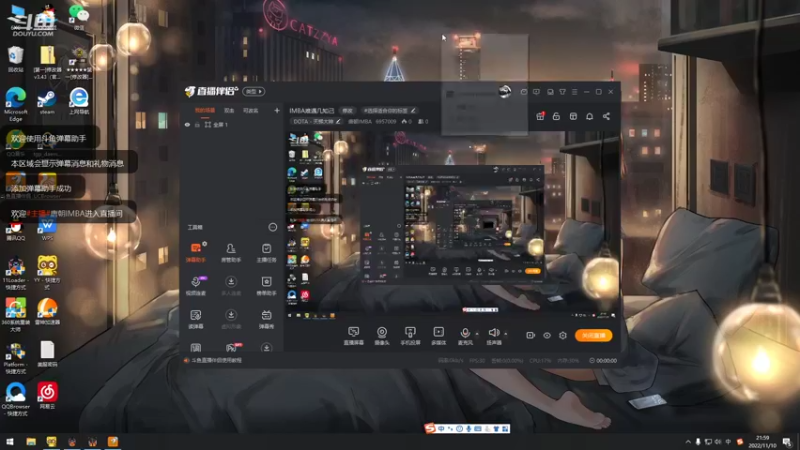Click the record video icon beside start button

tap(530, 335)
